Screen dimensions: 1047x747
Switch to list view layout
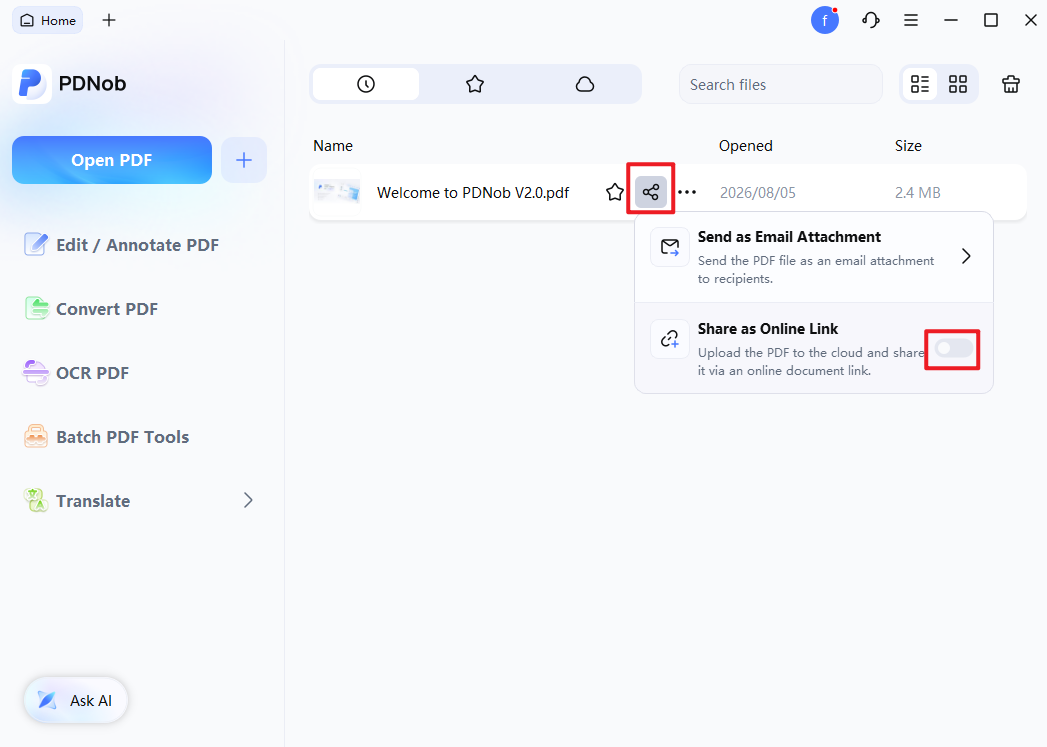click(920, 84)
